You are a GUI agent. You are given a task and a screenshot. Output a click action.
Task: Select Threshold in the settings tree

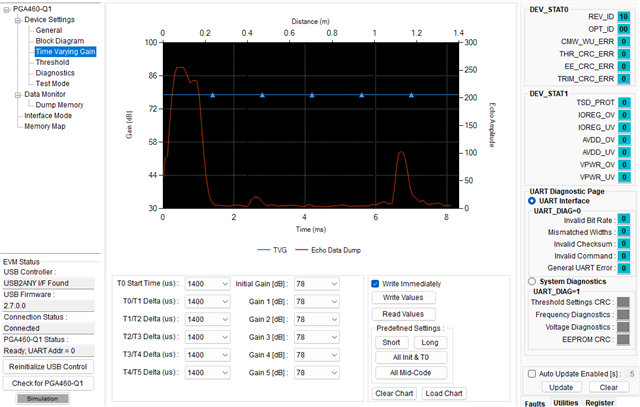(52, 62)
